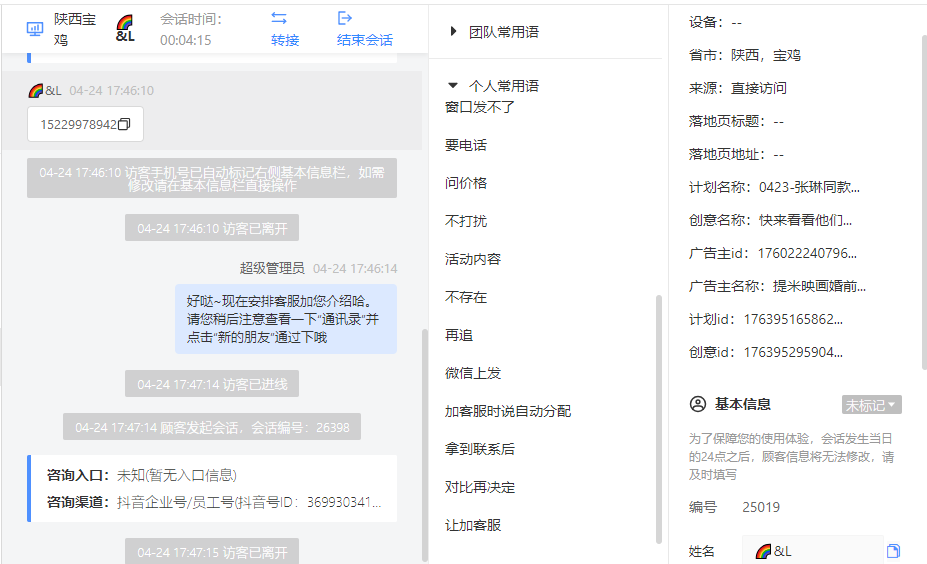Viewport: 927px width, 564px height.
Task: Choose the 让加客服 quick phrase
Action: [x=473, y=525]
